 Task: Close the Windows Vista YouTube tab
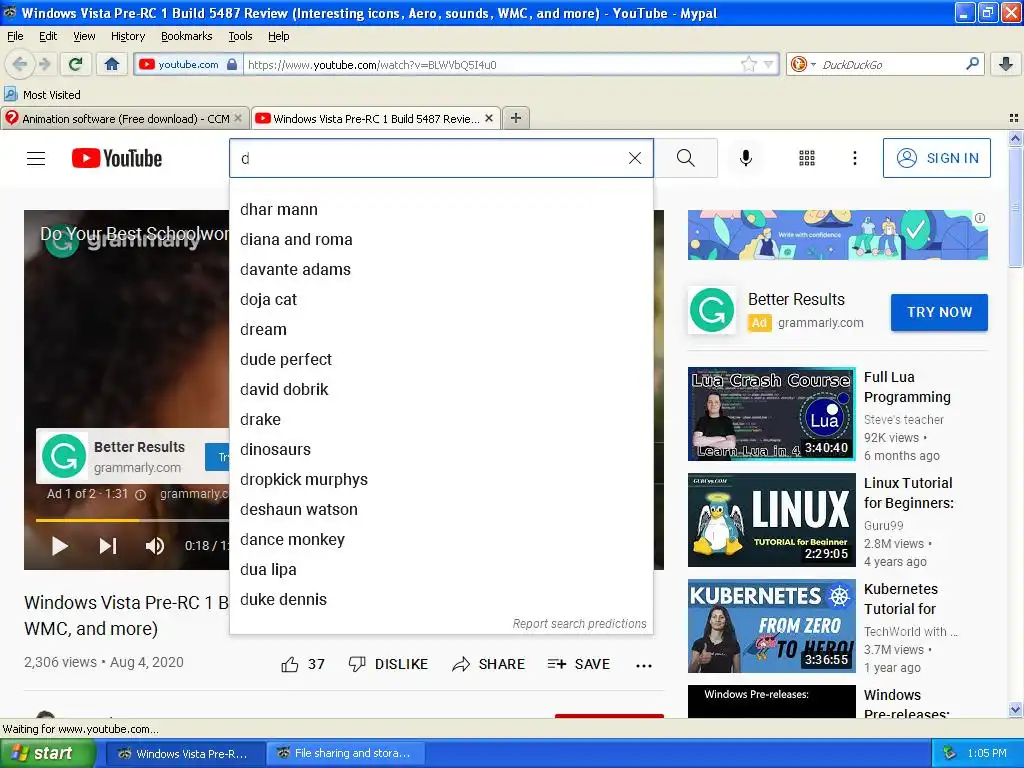click(488, 118)
